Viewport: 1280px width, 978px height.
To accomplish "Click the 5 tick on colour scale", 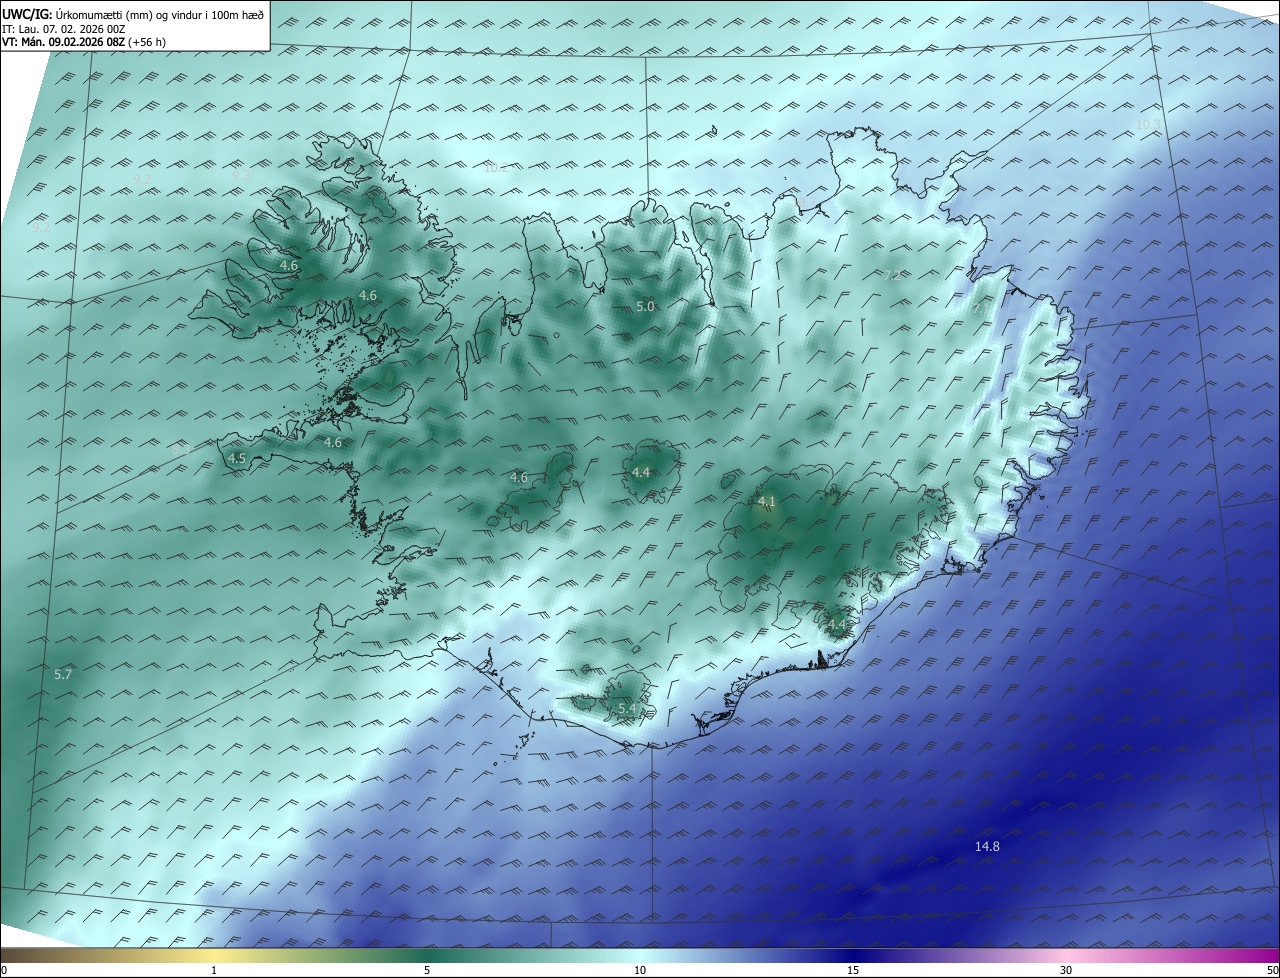I will pyautogui.click(x=427, y=970).
